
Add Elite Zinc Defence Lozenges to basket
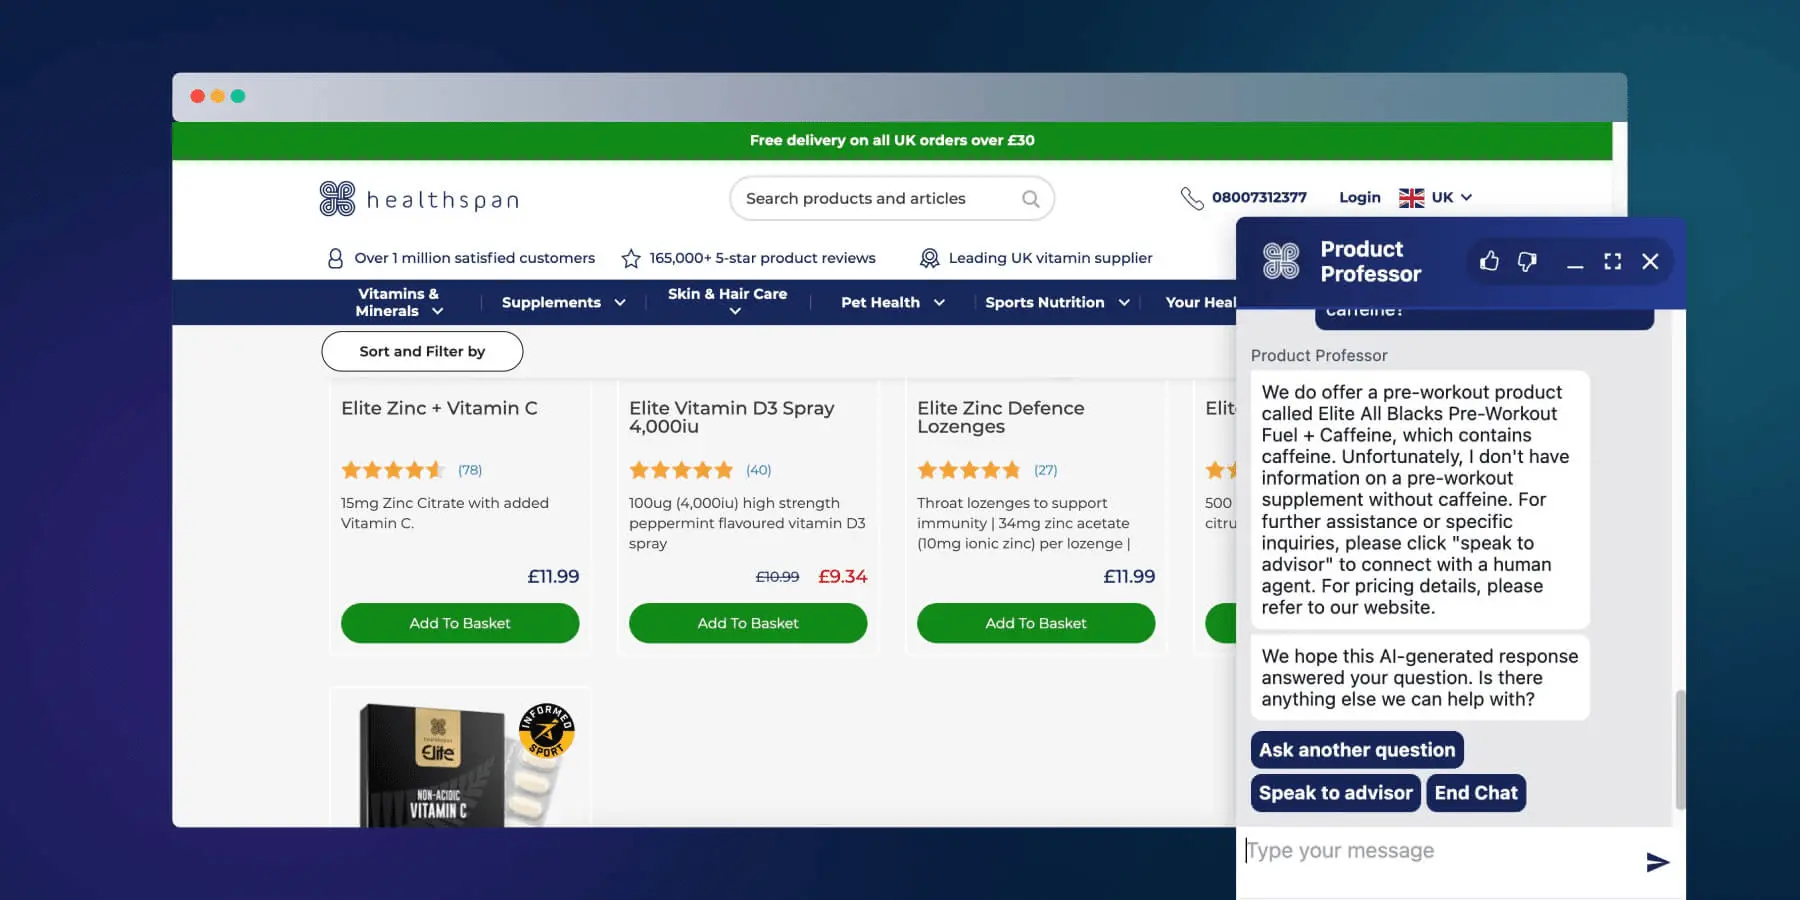point(1036,623)
